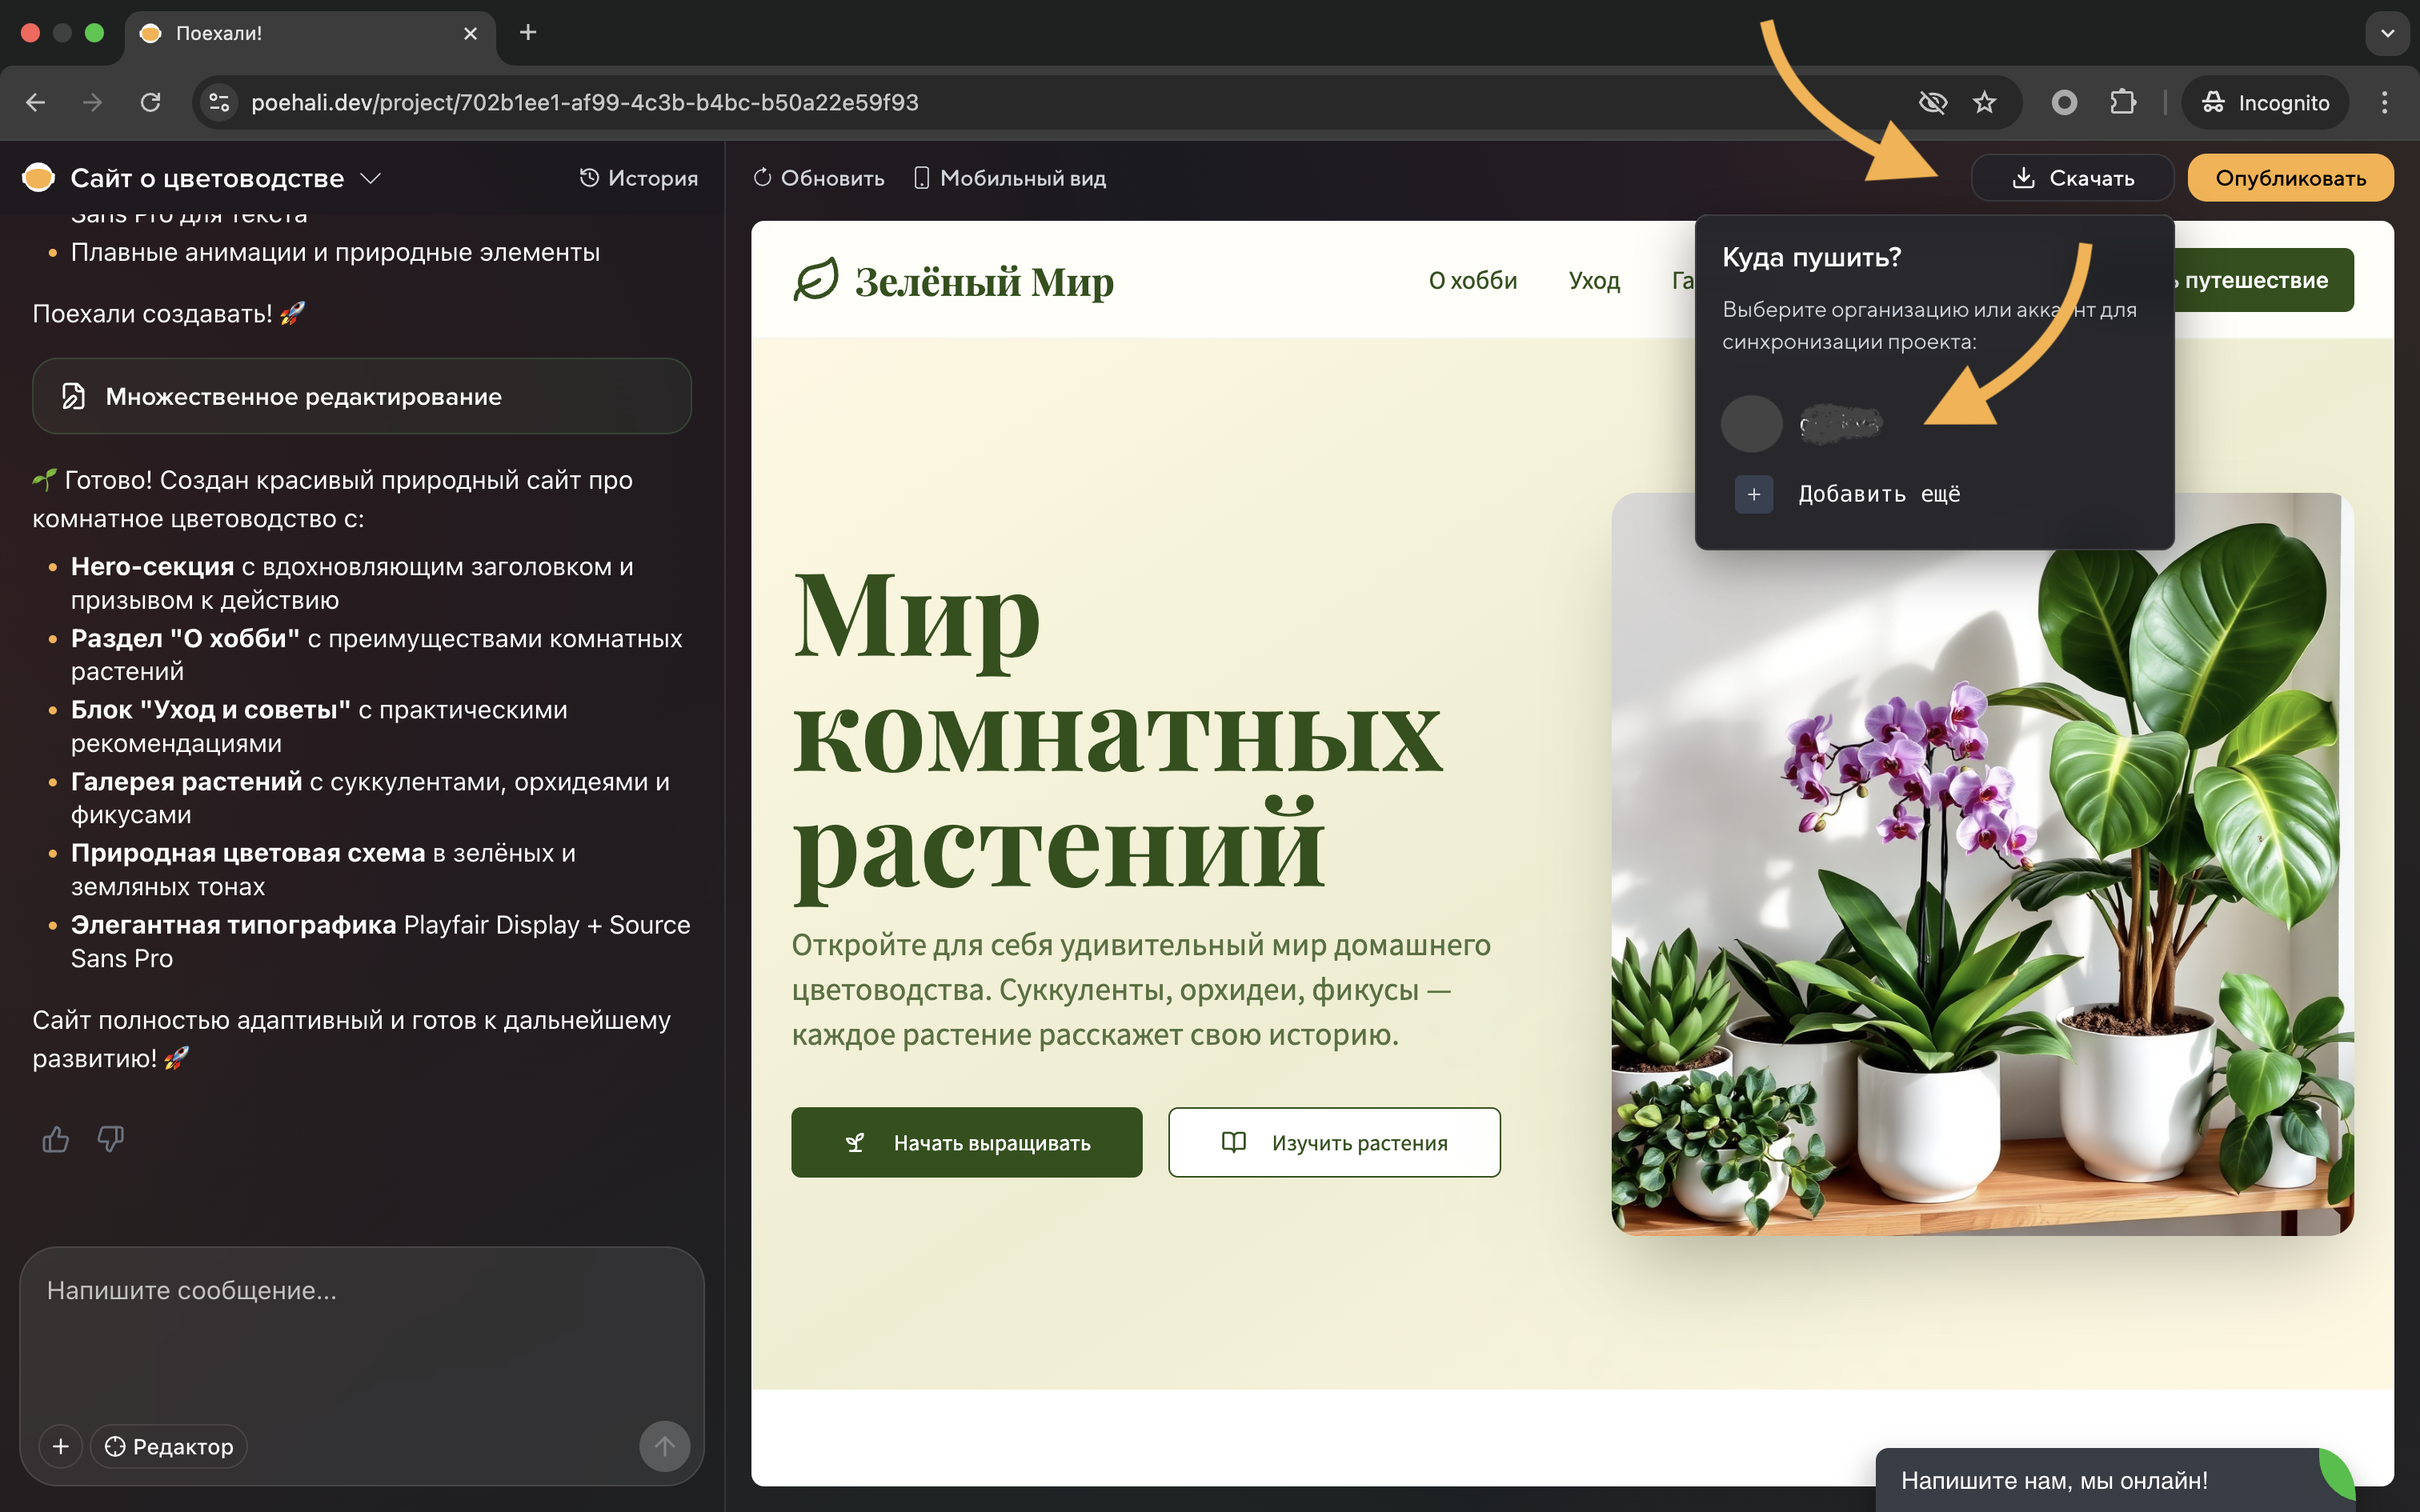Give thumbs up on the assistant message
Image resolution: width=2420 pixels, height=1512 pixels.
(x=55, y=1139)
